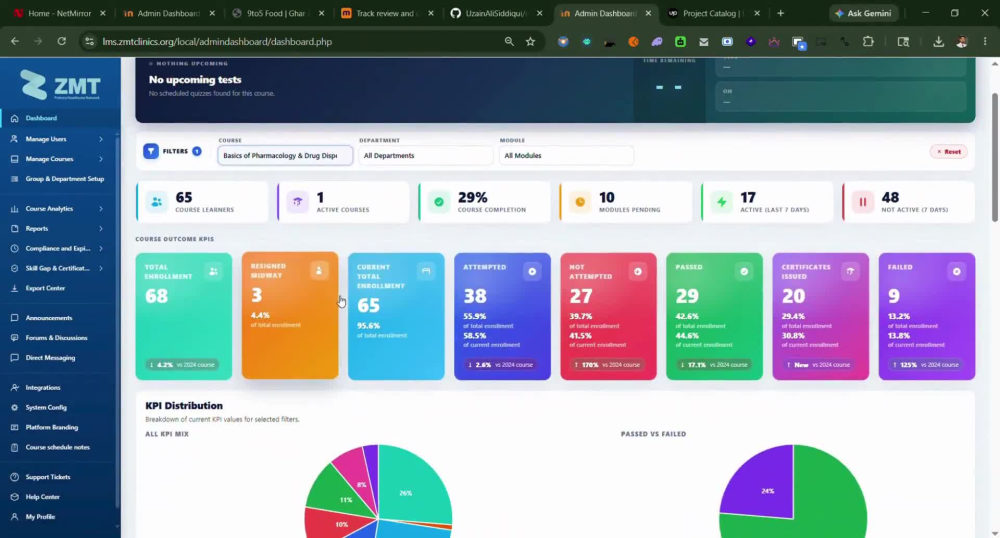Click the Integrations sidebar icon
The height and width of the screenshot is (538, 1000).
click(x=15, y=388)
